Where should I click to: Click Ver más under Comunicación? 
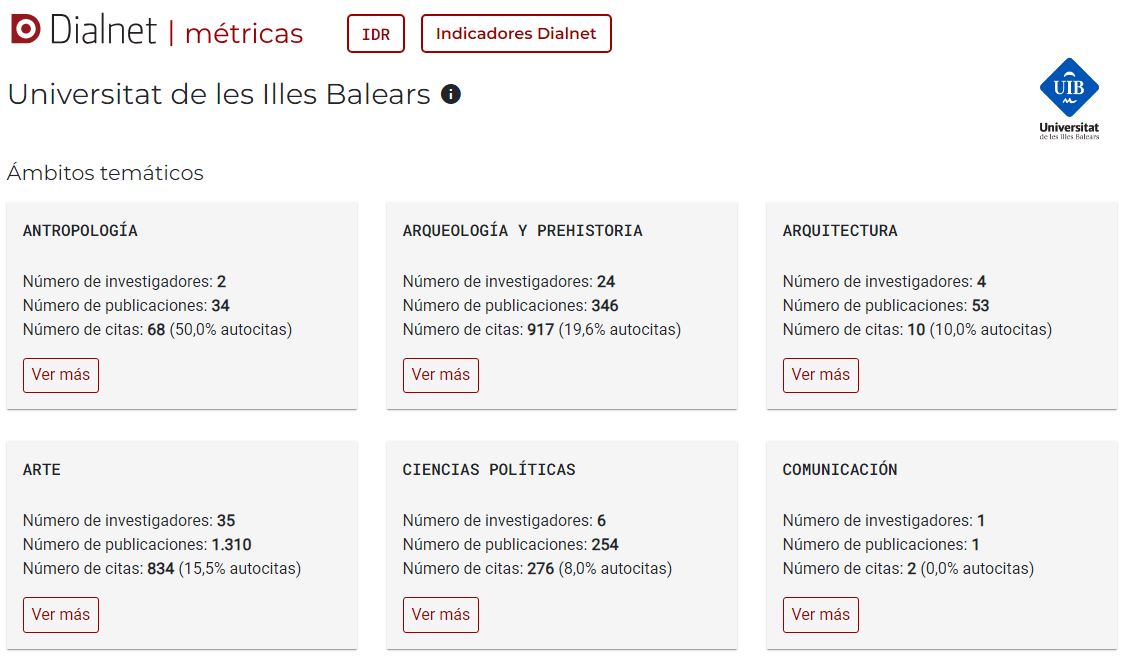click(x=820, y=615)
